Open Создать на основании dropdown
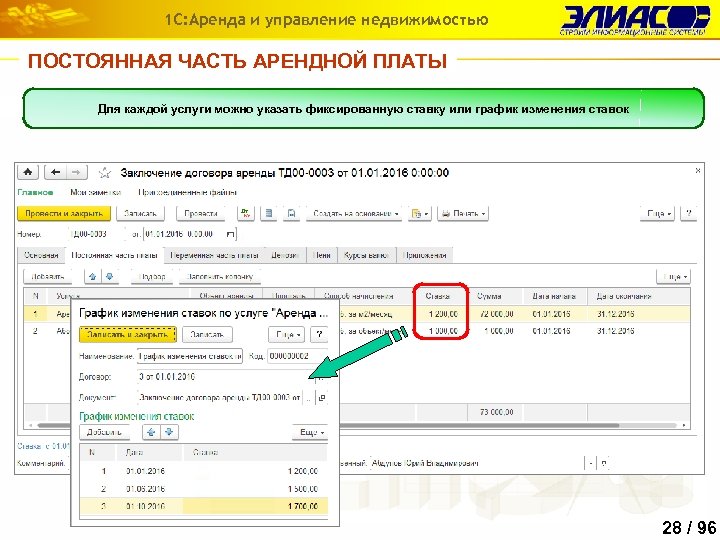This screenshot has height=540, width=720. click(355, 214)
